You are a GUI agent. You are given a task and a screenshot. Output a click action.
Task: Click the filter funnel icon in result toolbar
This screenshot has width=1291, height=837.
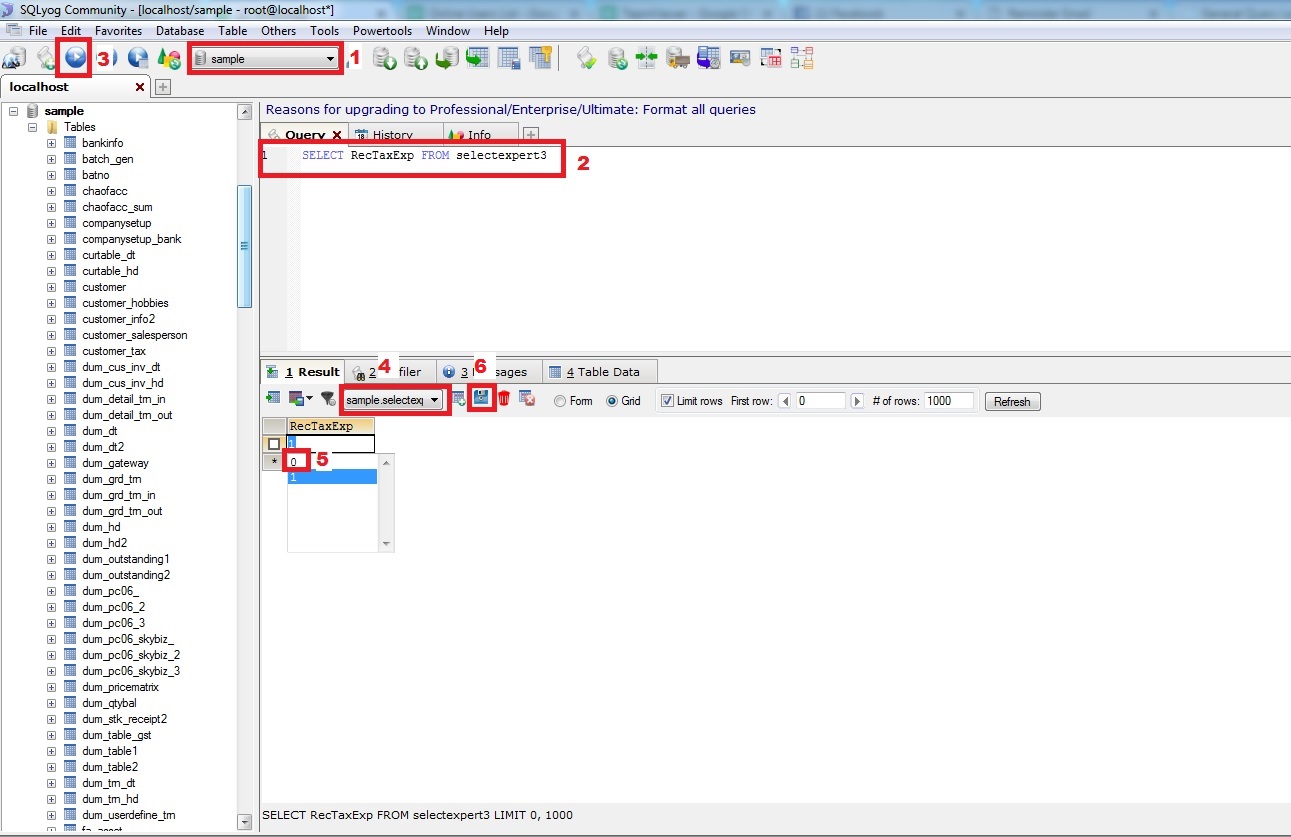click(x=328, y=399)
